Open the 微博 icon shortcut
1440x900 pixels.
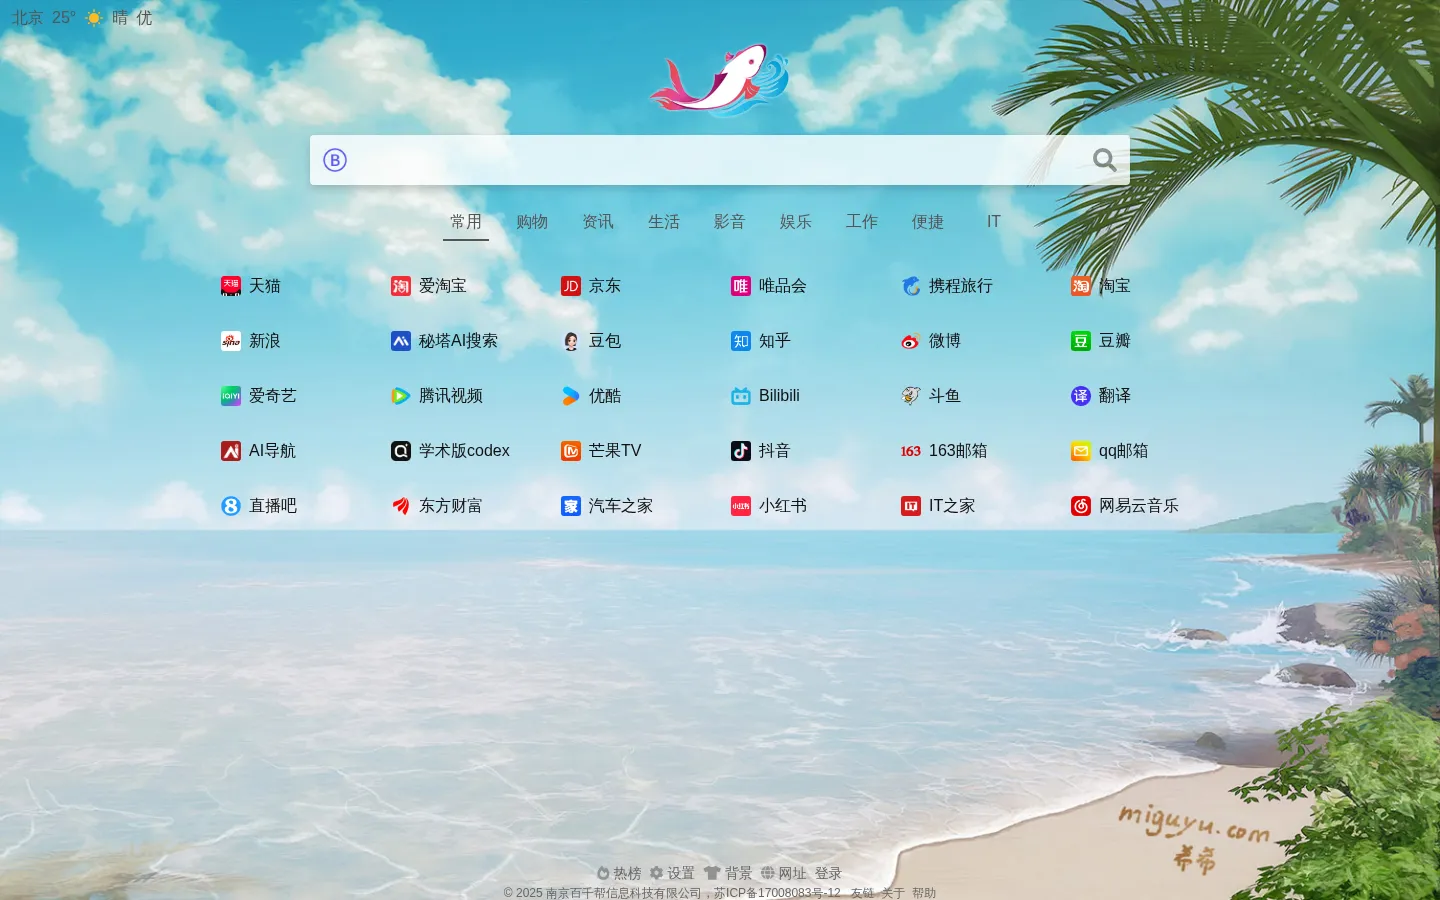pos(911,341)
